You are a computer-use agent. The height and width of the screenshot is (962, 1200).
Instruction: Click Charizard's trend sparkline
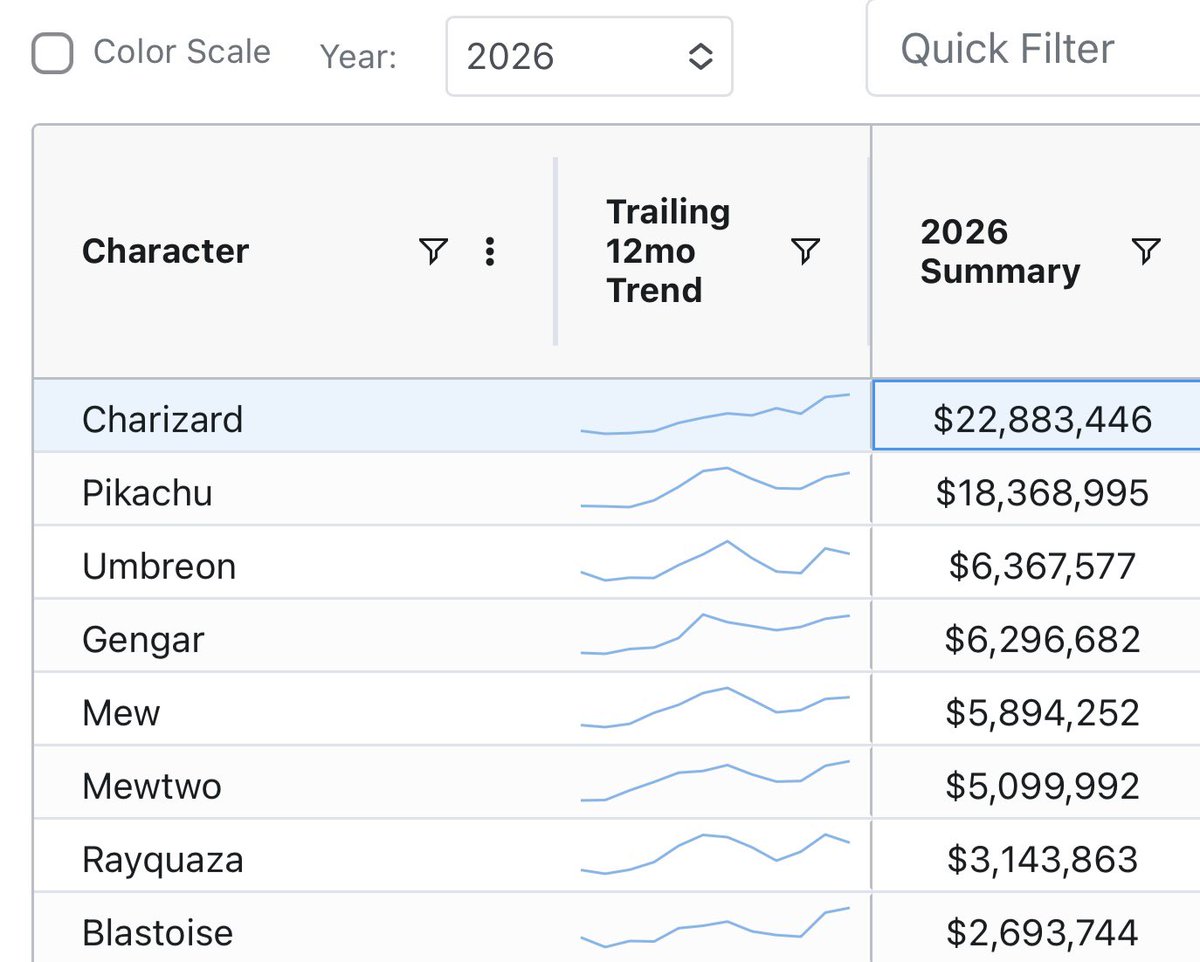click(x=715, y=414)
